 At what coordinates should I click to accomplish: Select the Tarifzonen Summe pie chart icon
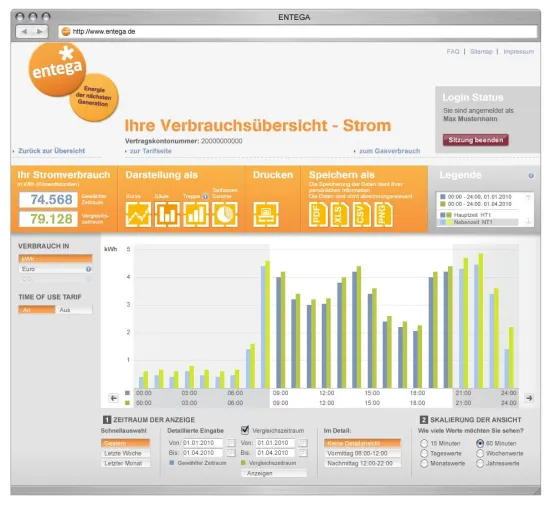(x=224, y=214)
